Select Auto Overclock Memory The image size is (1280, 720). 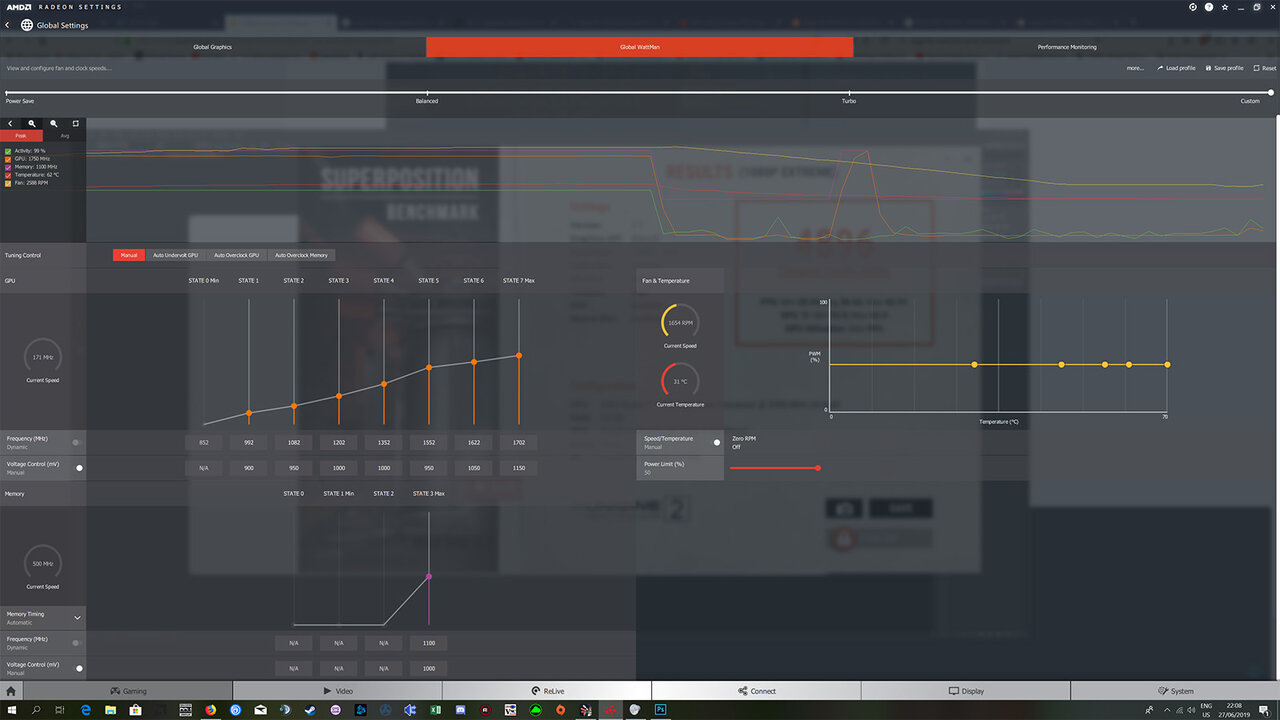point(301,255)
